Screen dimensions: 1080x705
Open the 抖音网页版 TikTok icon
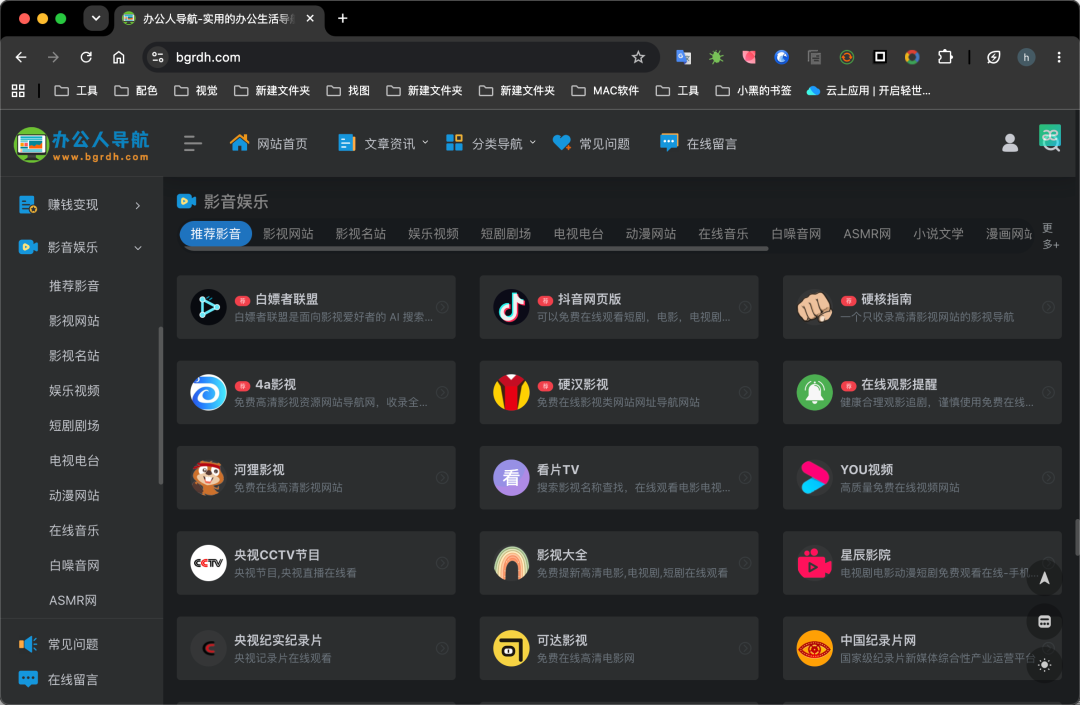(x=511, y=307)
